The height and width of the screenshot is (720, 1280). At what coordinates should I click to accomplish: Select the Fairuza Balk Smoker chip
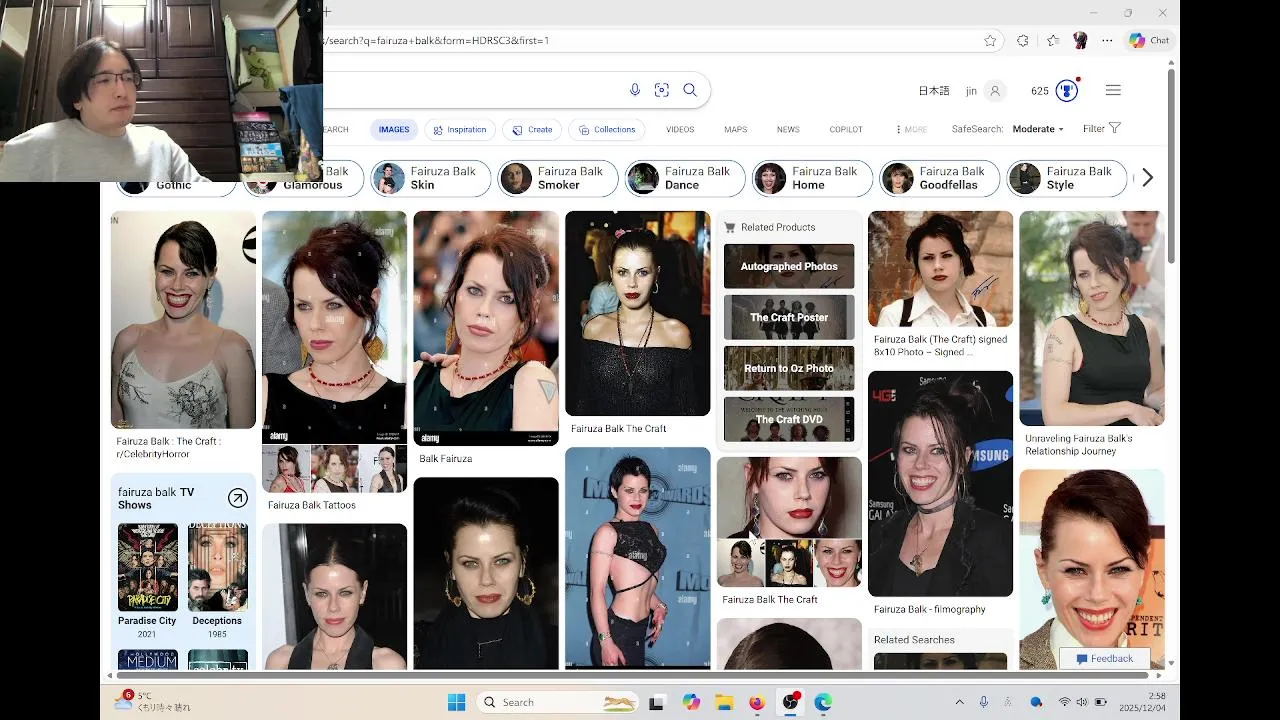558,178
